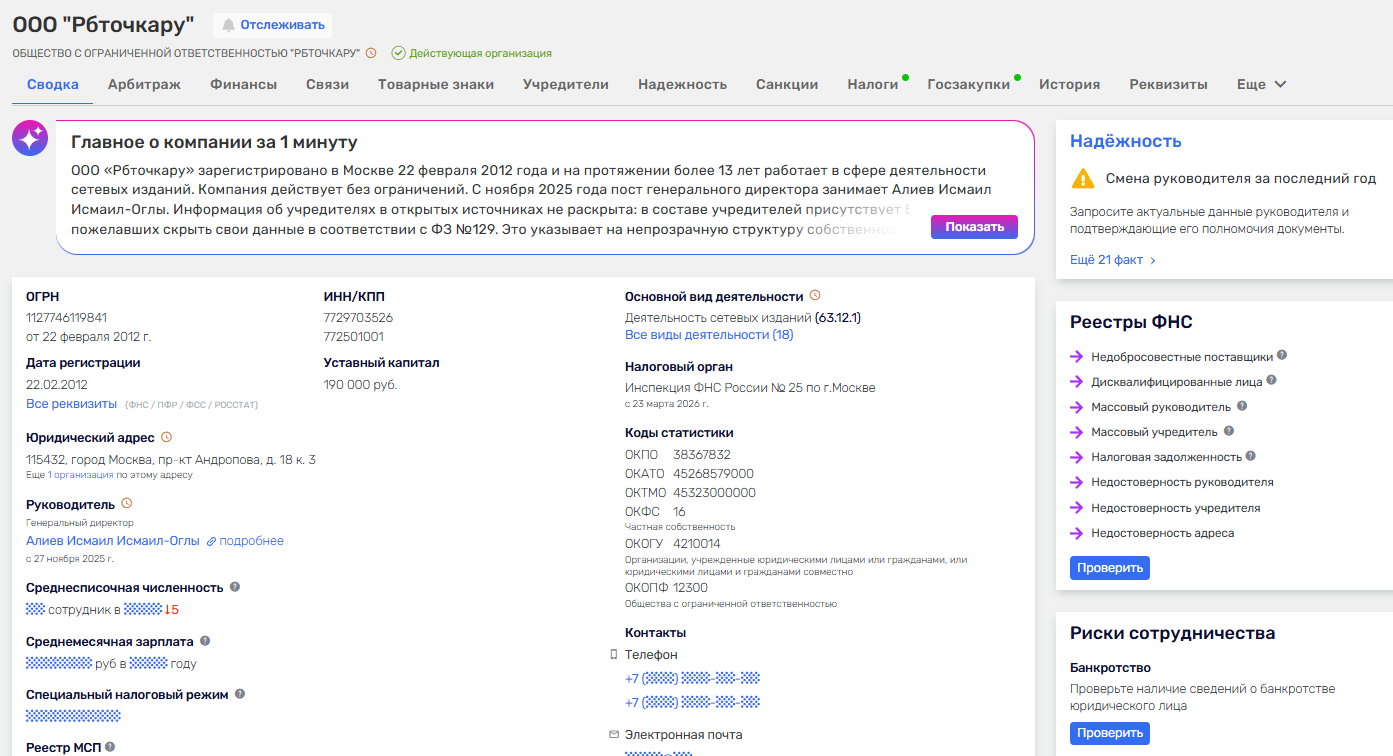Screen dimensions: 1393x756
Task: Open the Связи tab
Action: click(x=327, y=84)
